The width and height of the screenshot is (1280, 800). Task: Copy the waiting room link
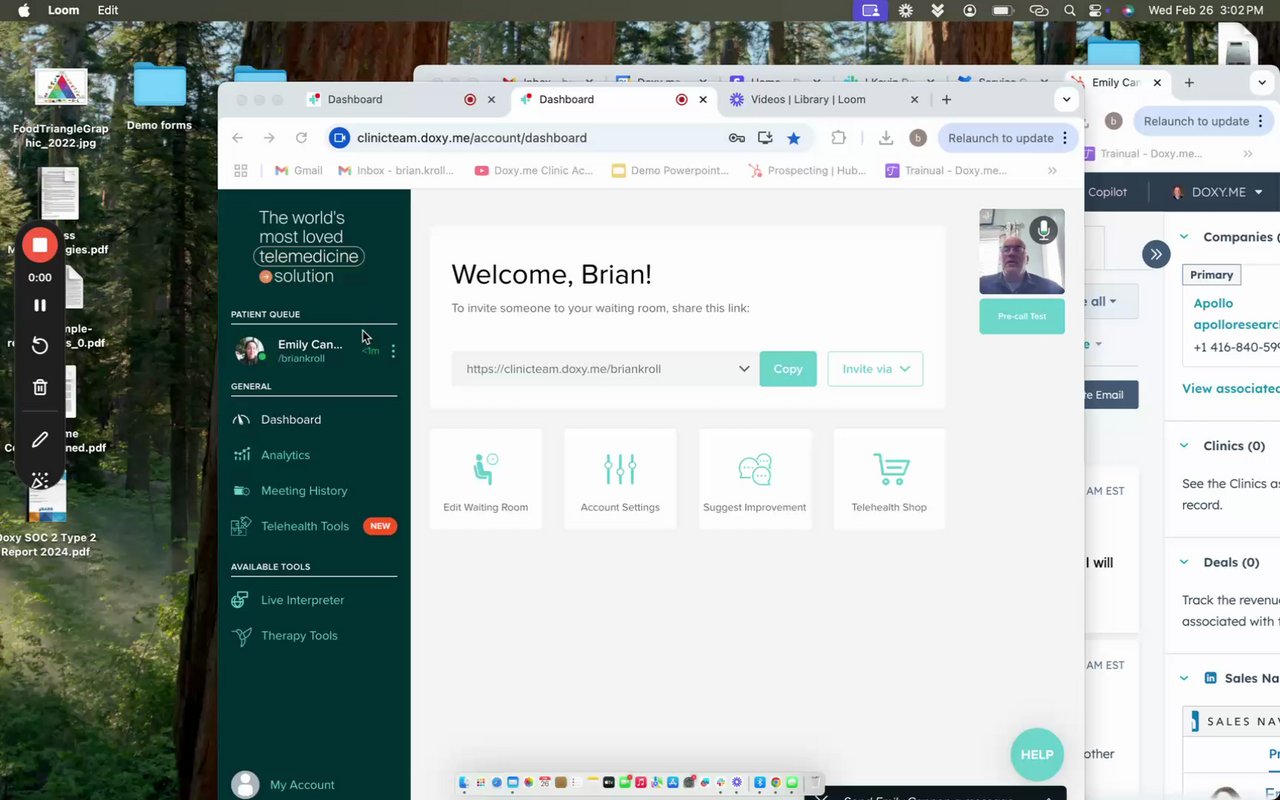[x=788, y=369]
